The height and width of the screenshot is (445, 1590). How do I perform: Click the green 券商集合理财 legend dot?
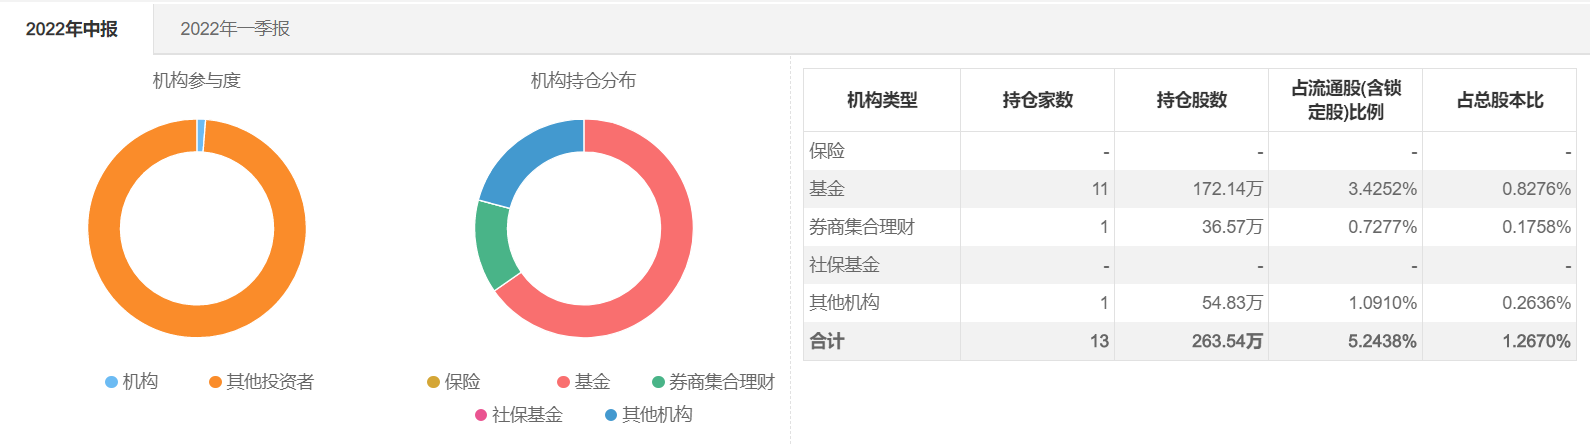(x=659, y=382)
